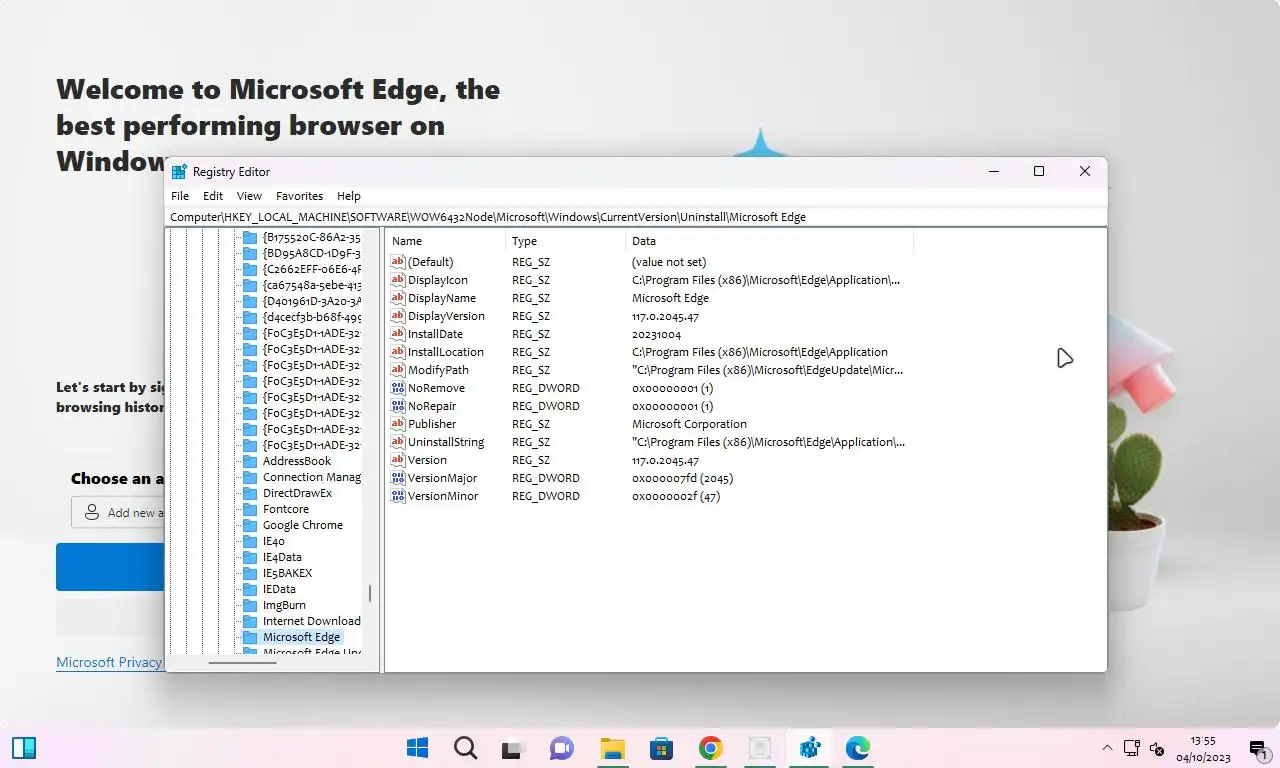
Task: Open Teams Chat from the taskbar
Action: (x=561, y=748)
